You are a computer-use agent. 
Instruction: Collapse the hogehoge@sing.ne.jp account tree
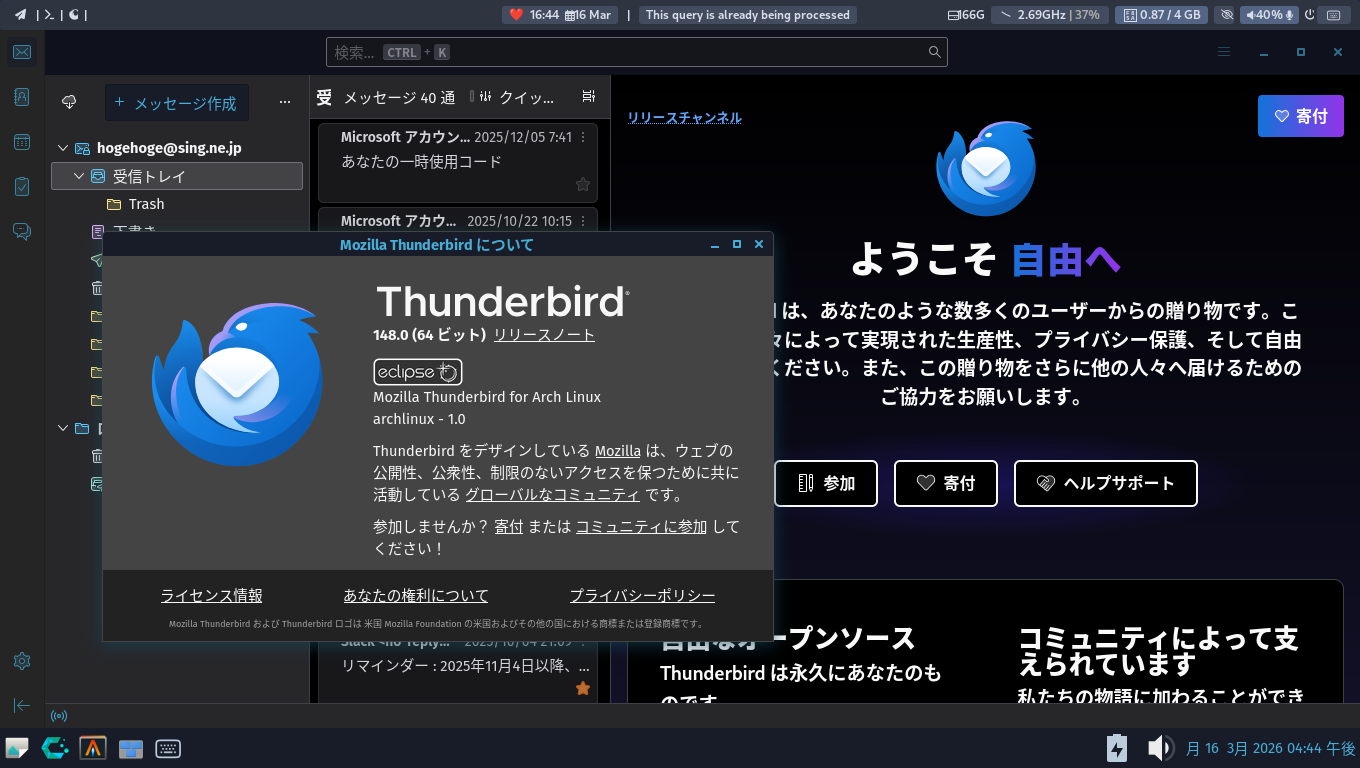click(63, 148)
